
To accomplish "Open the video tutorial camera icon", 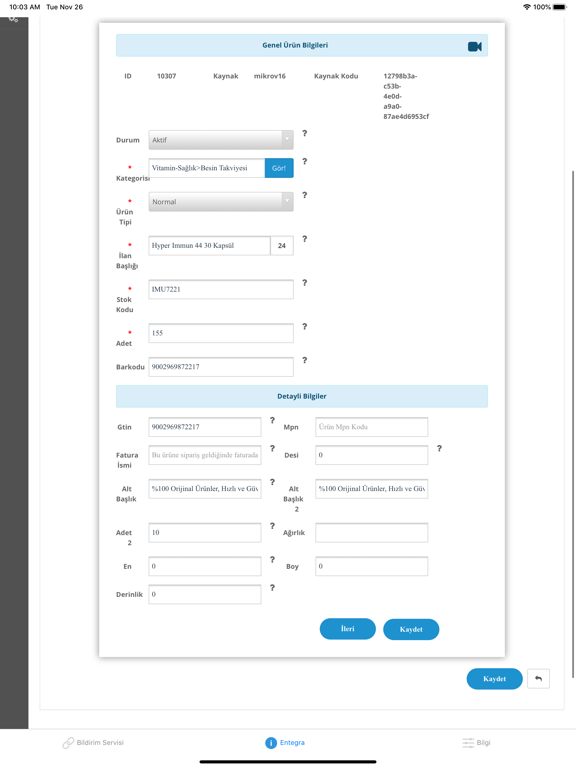I will point(475,47).
